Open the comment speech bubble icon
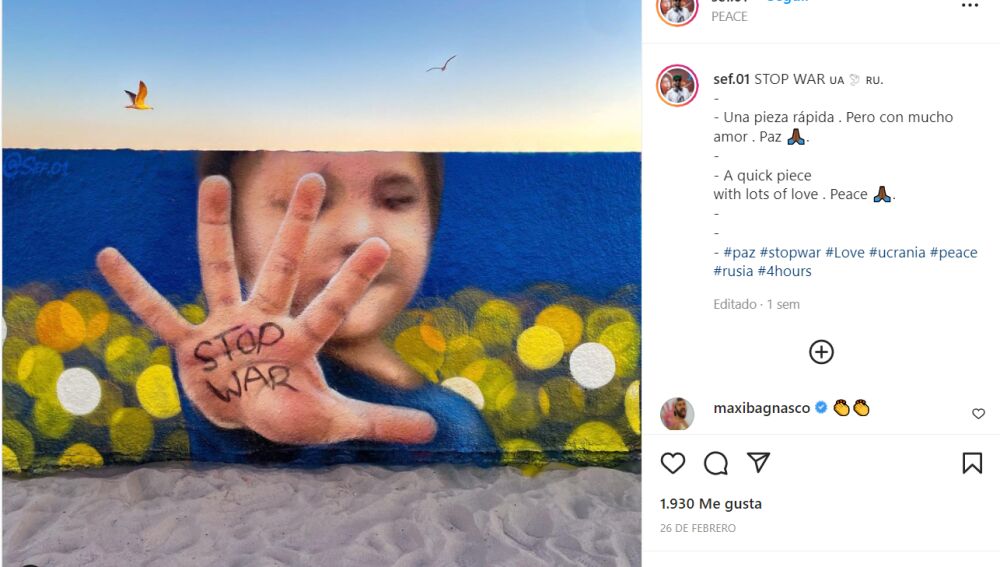The width and height of the screenshot is (1000, 567). click(716, 463)
